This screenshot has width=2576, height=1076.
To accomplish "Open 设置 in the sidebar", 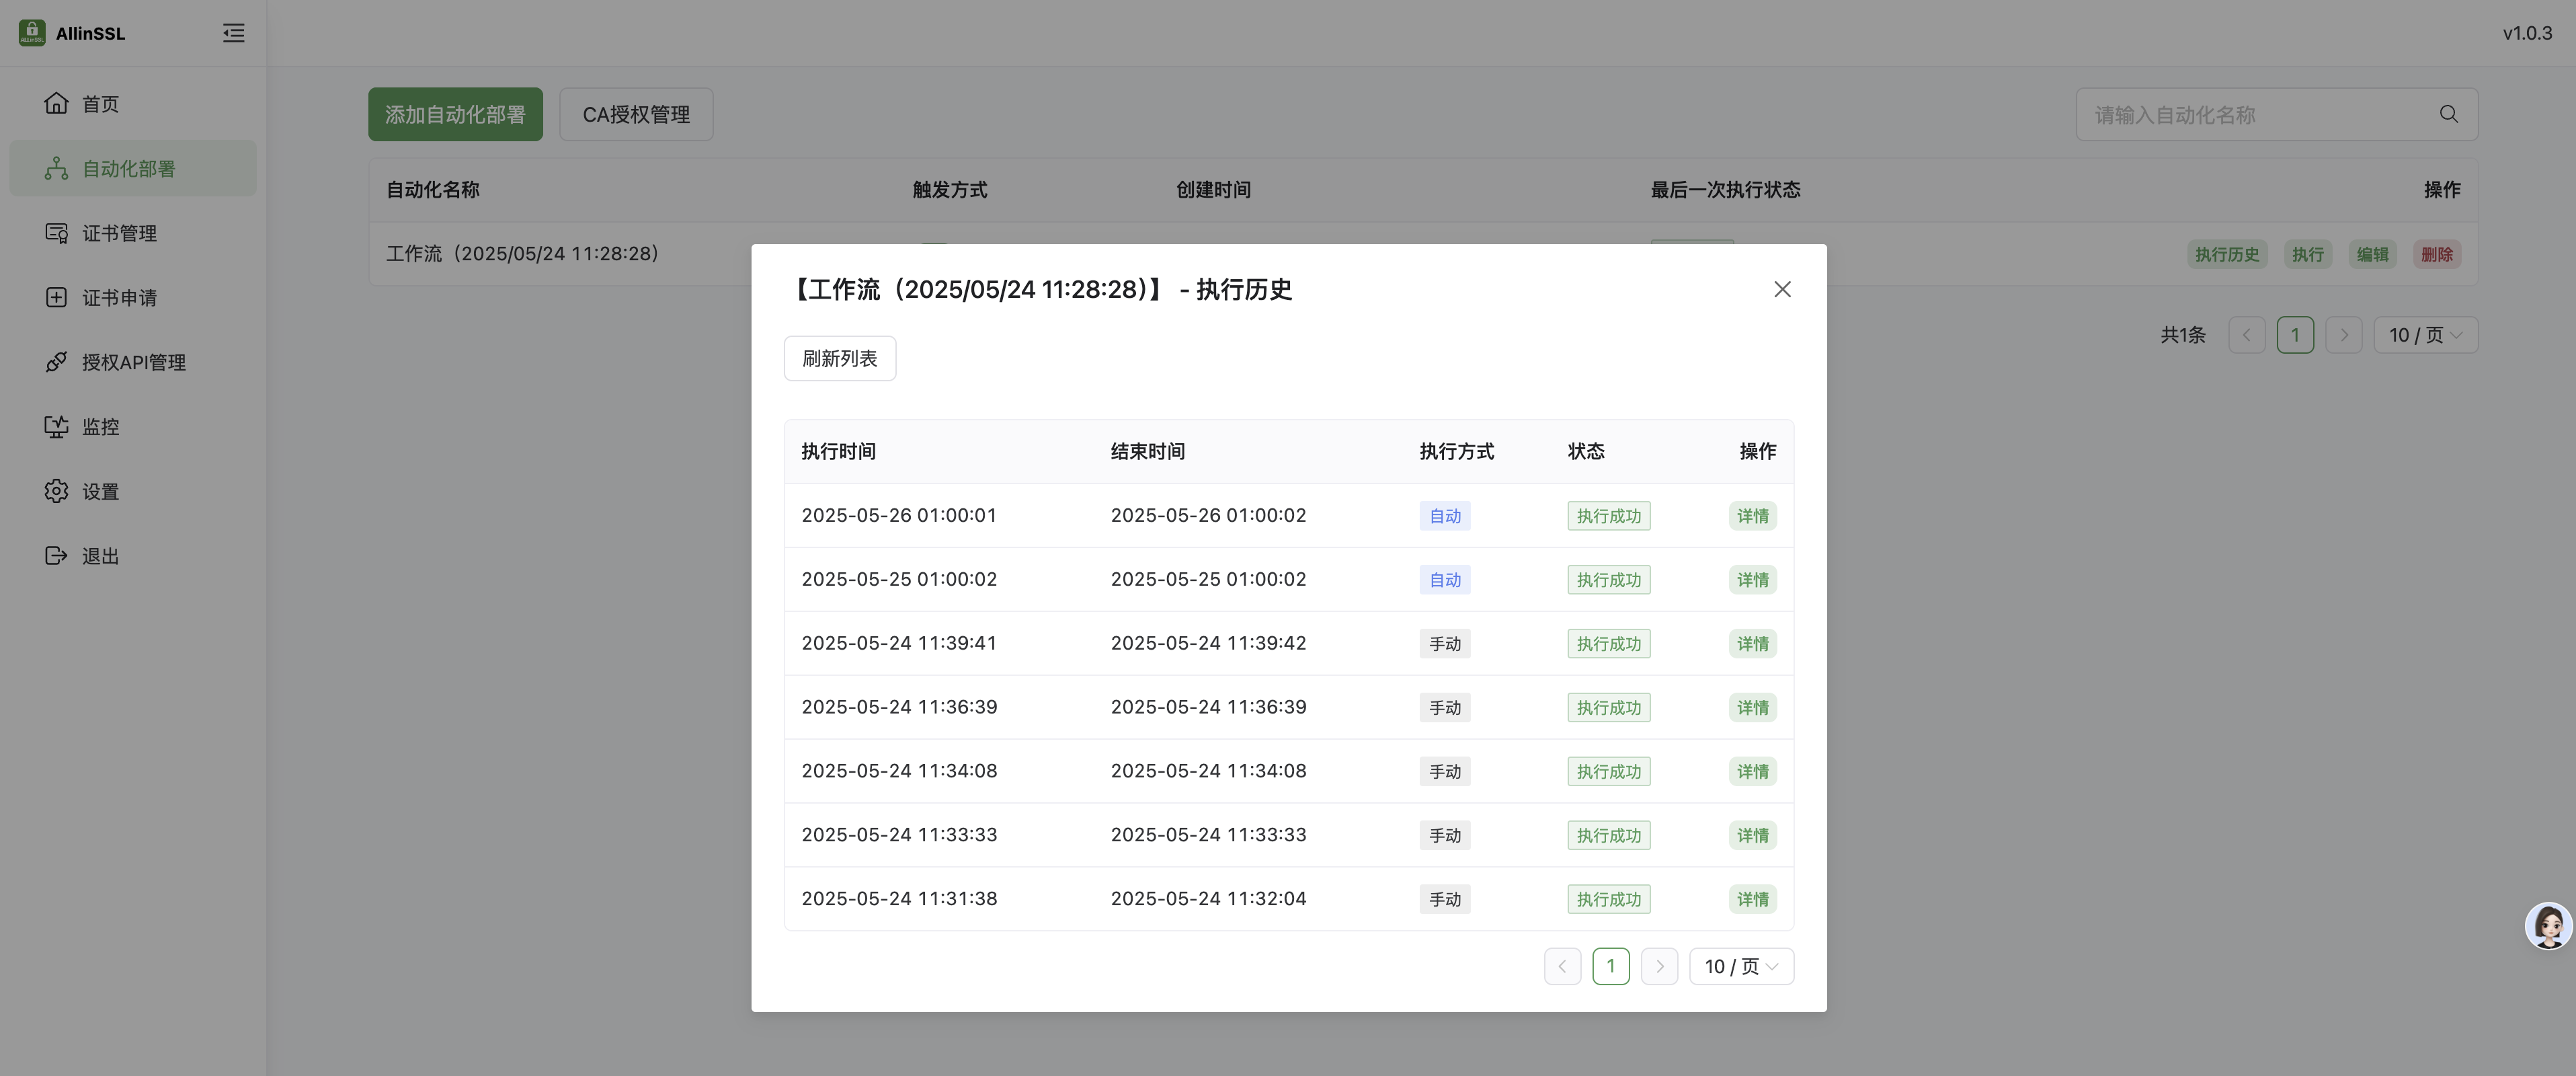I will coord(133,491).
